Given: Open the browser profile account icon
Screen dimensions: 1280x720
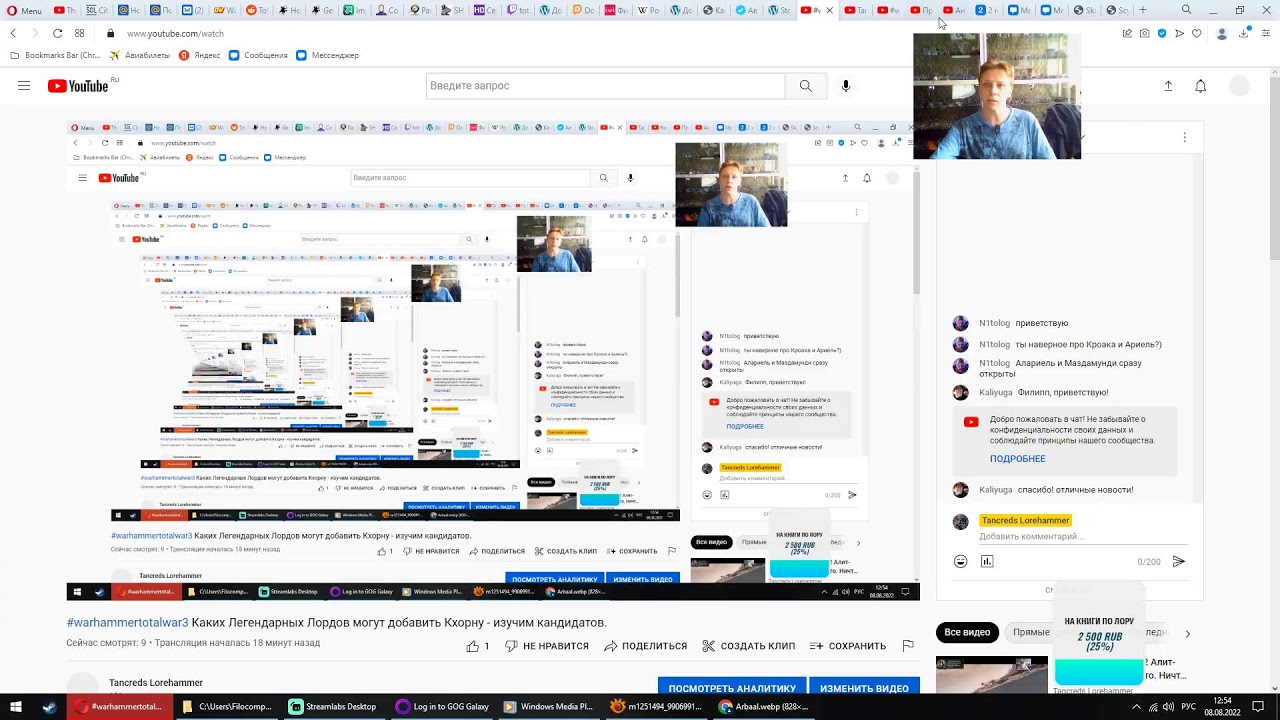Looking at the screenshot, I should pos(1222,33).
